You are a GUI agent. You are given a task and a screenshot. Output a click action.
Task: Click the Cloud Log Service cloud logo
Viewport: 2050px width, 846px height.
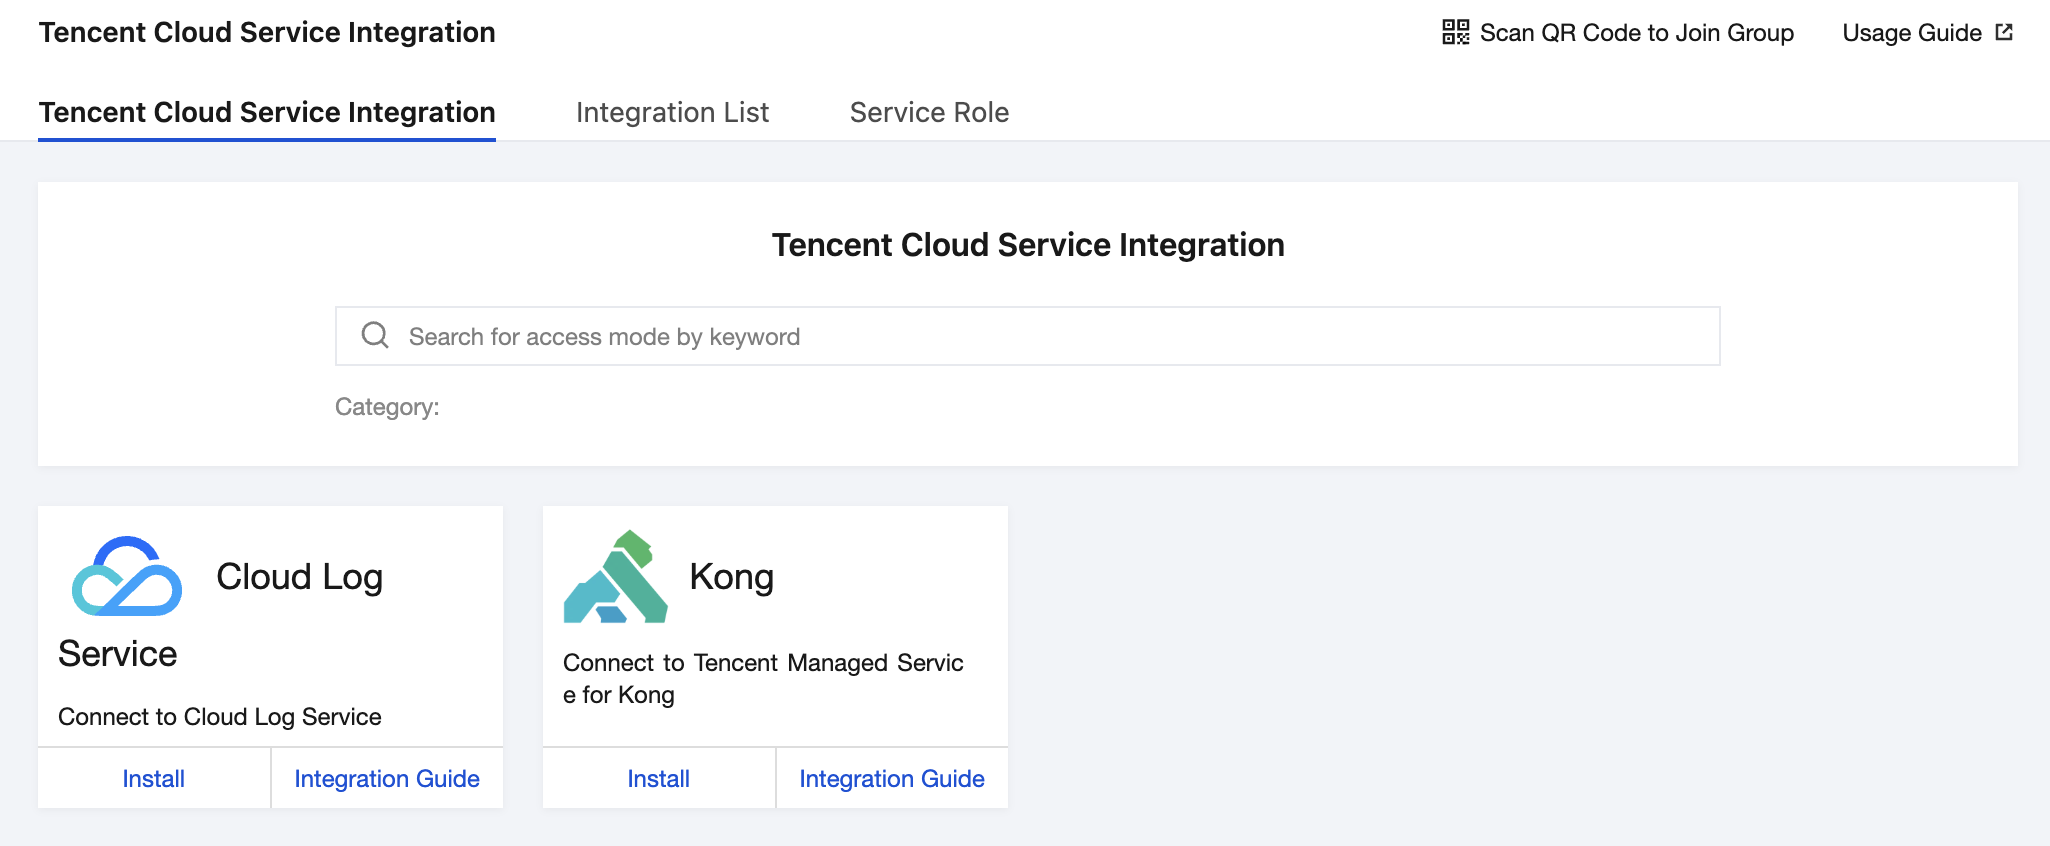pos(127,576)
